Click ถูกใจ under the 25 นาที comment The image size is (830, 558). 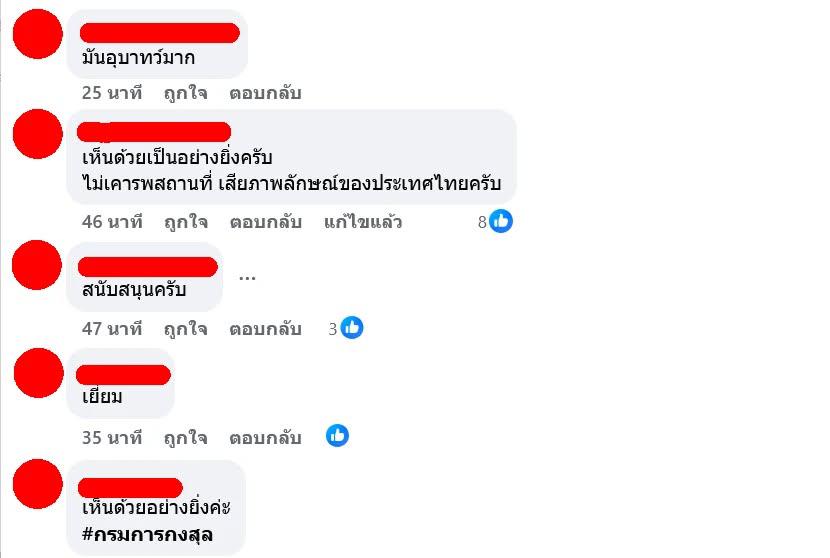click(x=185, y=93)
